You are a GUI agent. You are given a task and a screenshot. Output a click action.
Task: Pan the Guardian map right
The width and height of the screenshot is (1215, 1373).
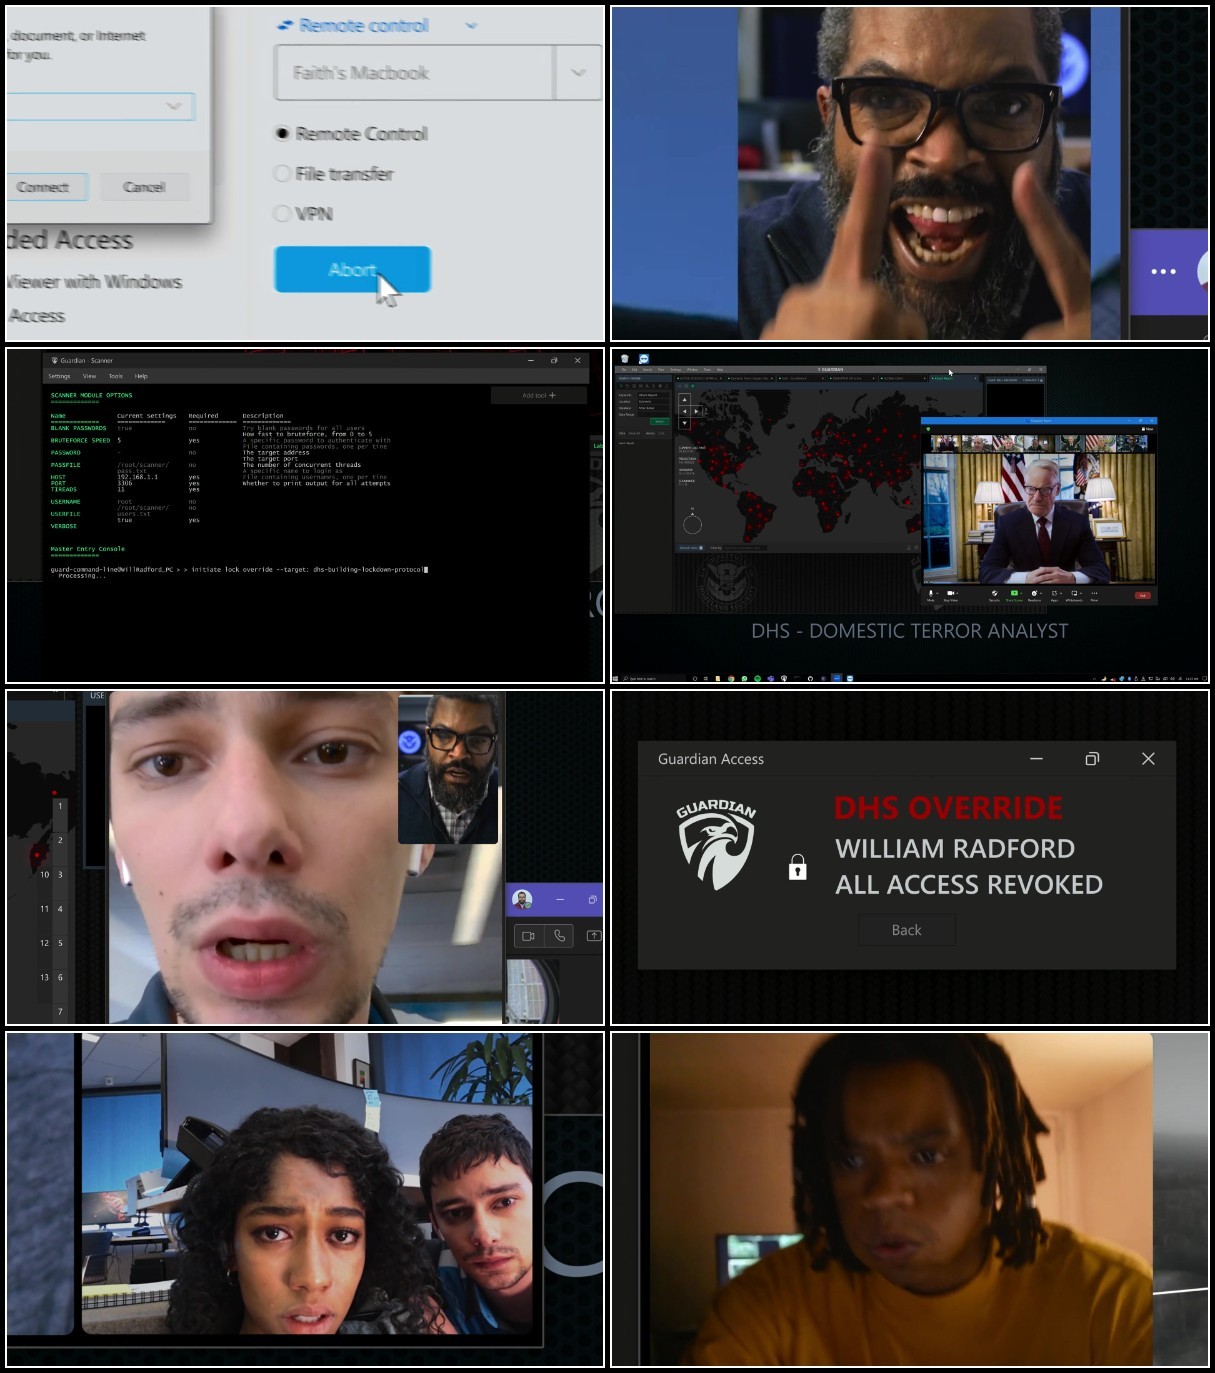(x=697, y=411)
